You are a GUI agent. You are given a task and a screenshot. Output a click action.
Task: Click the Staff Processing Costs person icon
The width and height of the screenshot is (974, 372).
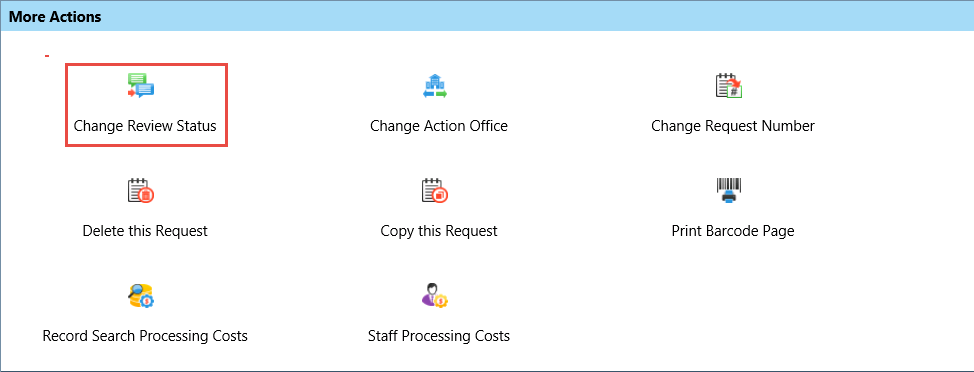(435, 296)
